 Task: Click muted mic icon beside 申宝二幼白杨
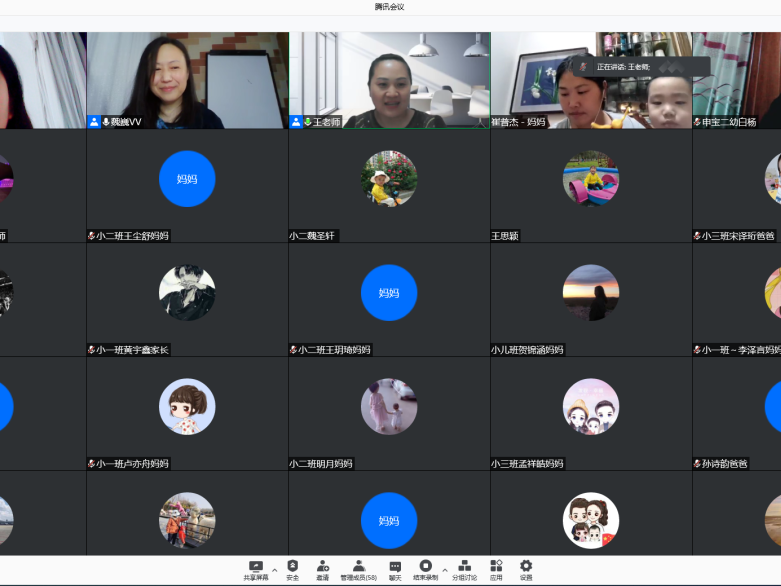click(697, 122)
